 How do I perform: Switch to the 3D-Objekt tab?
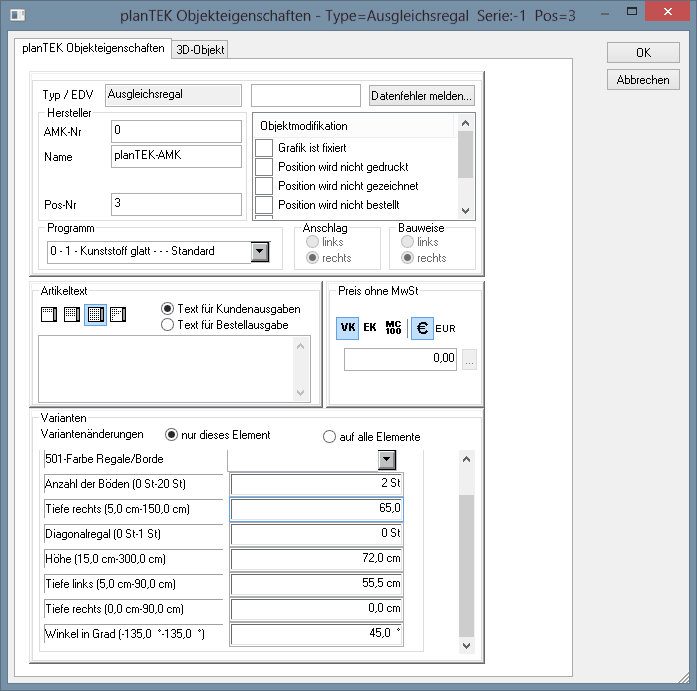click(x=201, y=49)
